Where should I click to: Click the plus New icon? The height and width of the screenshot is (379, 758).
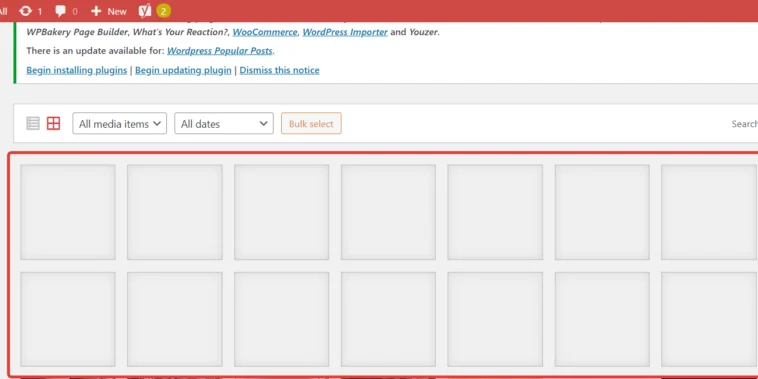click(x=96, y=11)
